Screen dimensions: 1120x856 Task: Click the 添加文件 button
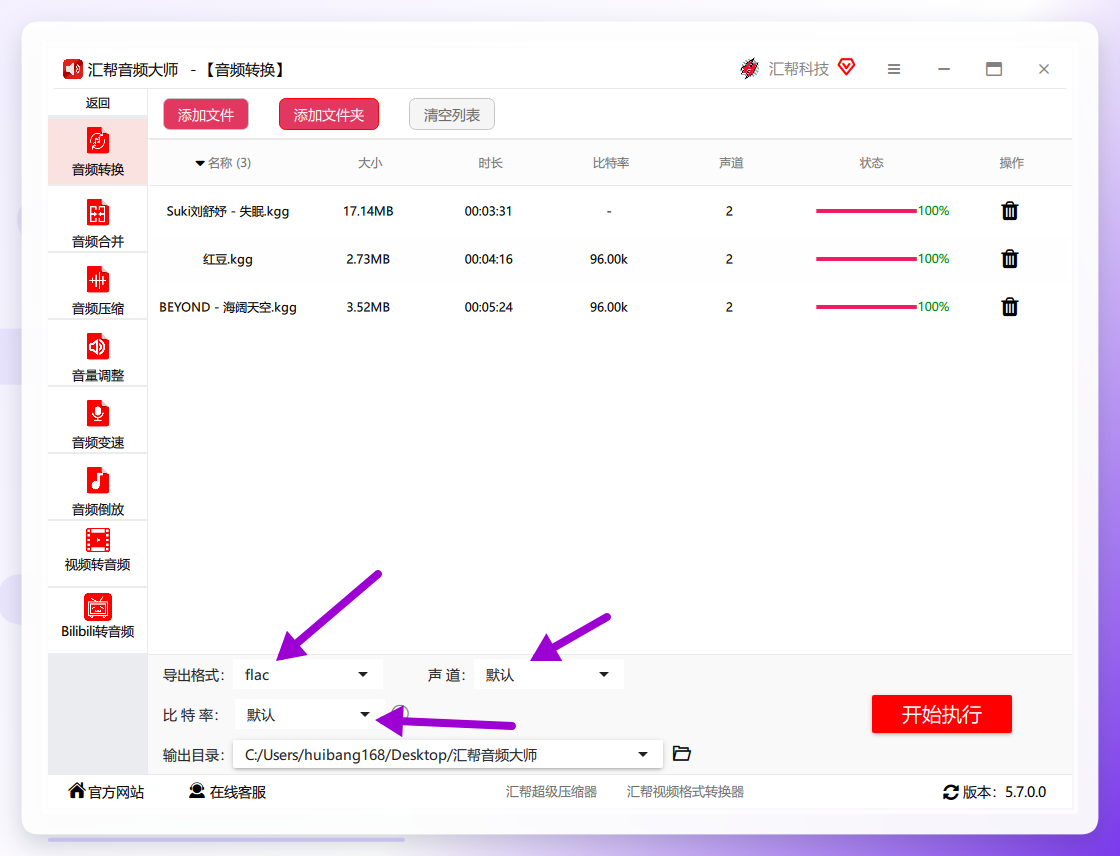[206, 114]
